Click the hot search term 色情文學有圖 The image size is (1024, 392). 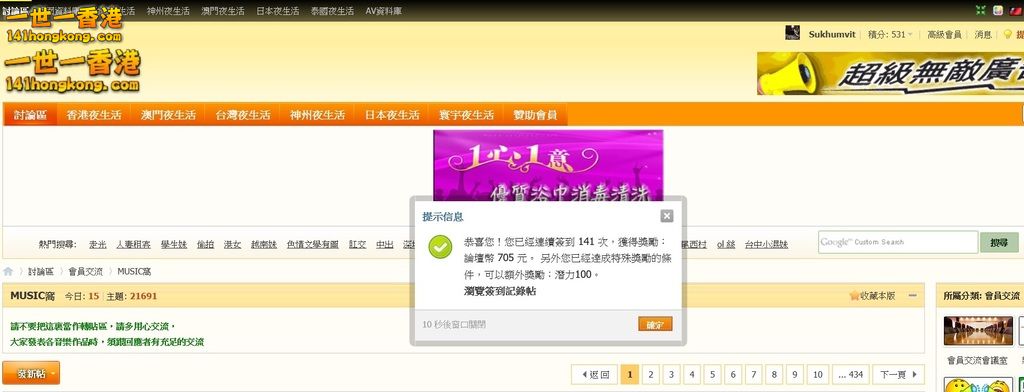(313, 244)
